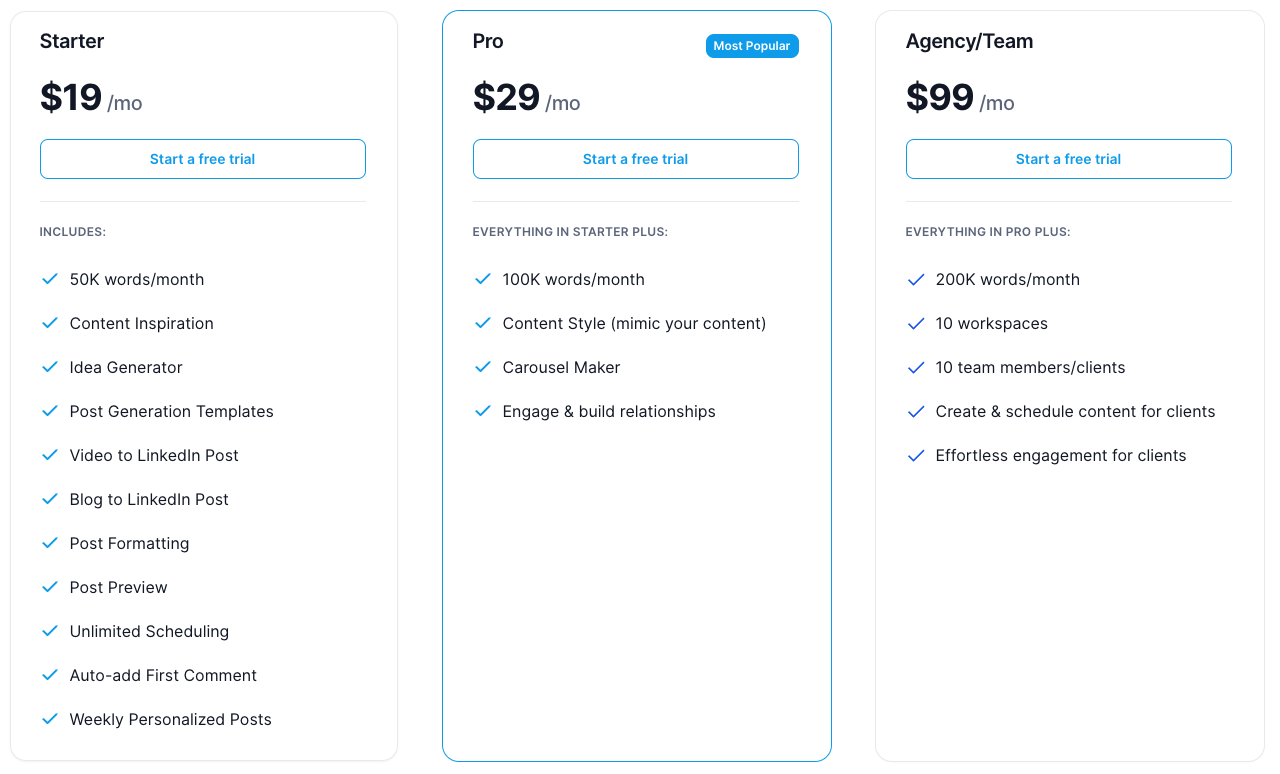Click the $19 price on Starter
This screenshot has width=1280, height=774.
(69, 97)
